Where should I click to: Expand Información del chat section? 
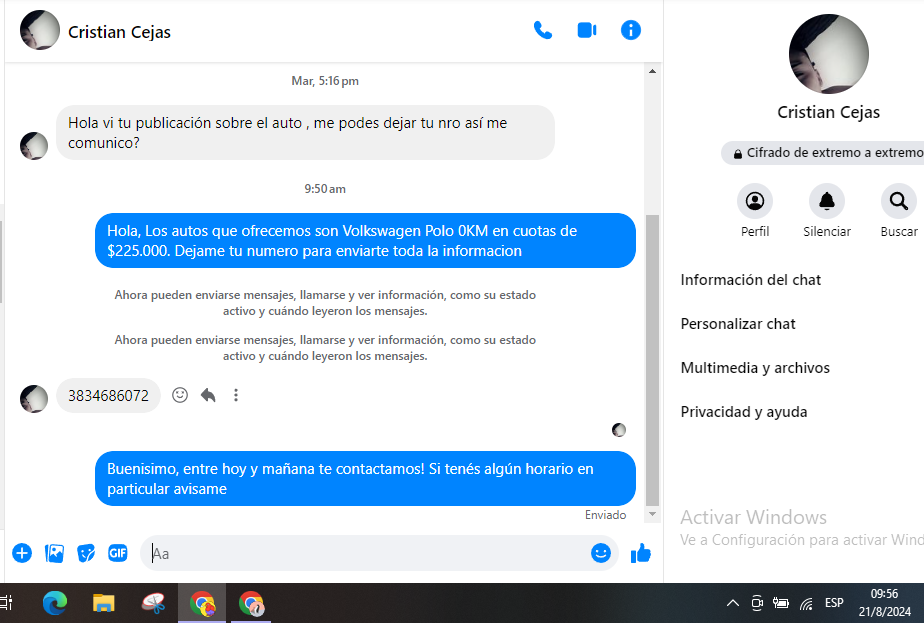[x=750, y=280]
